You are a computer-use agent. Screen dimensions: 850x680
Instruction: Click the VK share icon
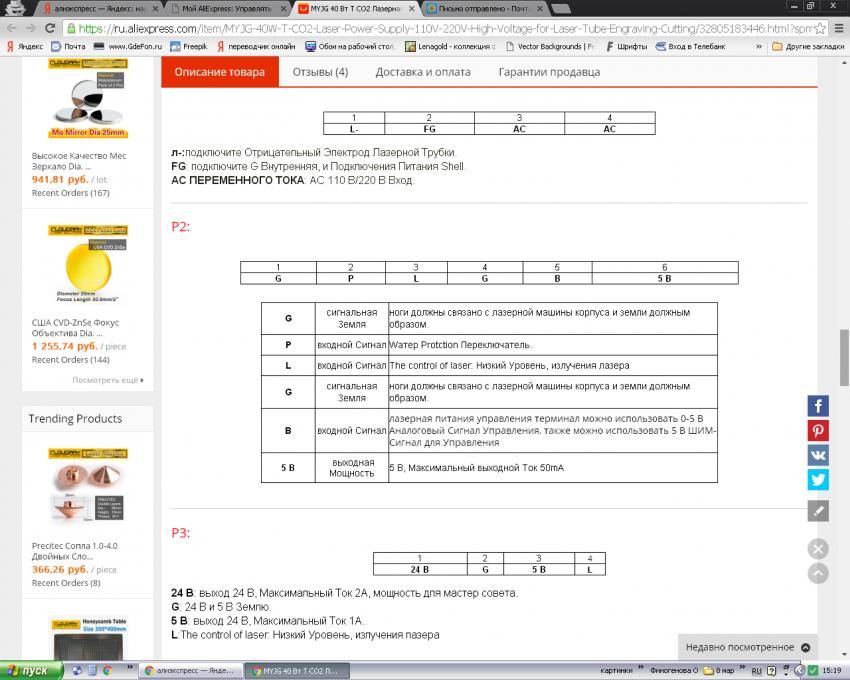click(x=818, y=455)
